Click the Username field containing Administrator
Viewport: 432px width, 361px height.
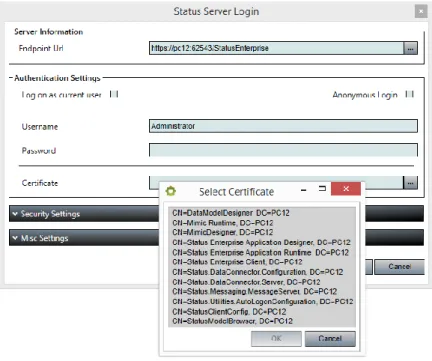[x=283, y=126]
